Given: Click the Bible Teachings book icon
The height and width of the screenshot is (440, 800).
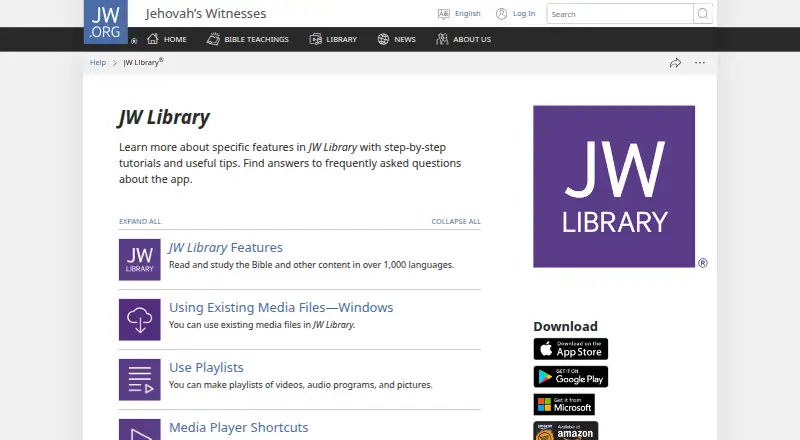Looking at the screenshot, I should click(213, 39).
